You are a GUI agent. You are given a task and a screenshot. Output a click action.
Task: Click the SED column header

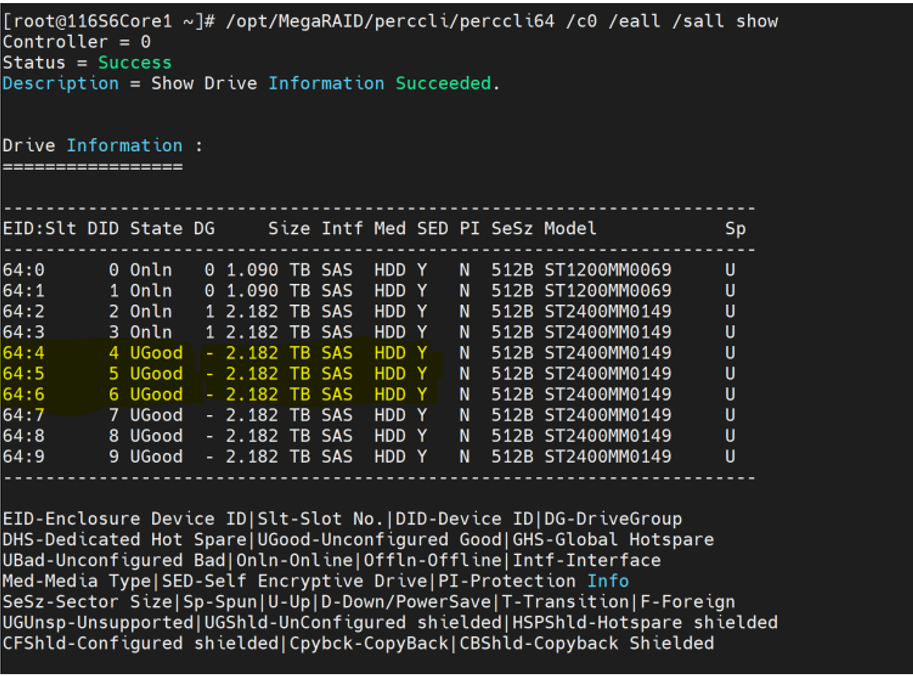pos(432,229)
